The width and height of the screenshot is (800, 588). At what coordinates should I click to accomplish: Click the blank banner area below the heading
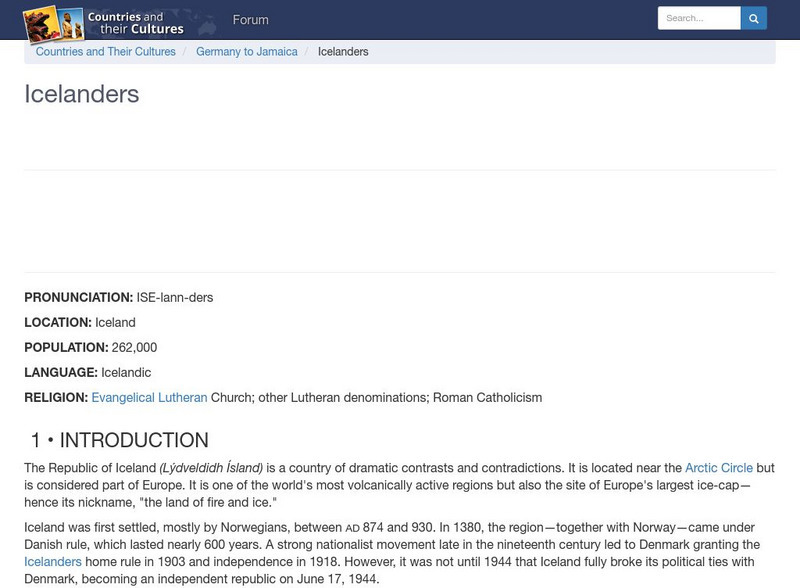(x=400, y=221)
